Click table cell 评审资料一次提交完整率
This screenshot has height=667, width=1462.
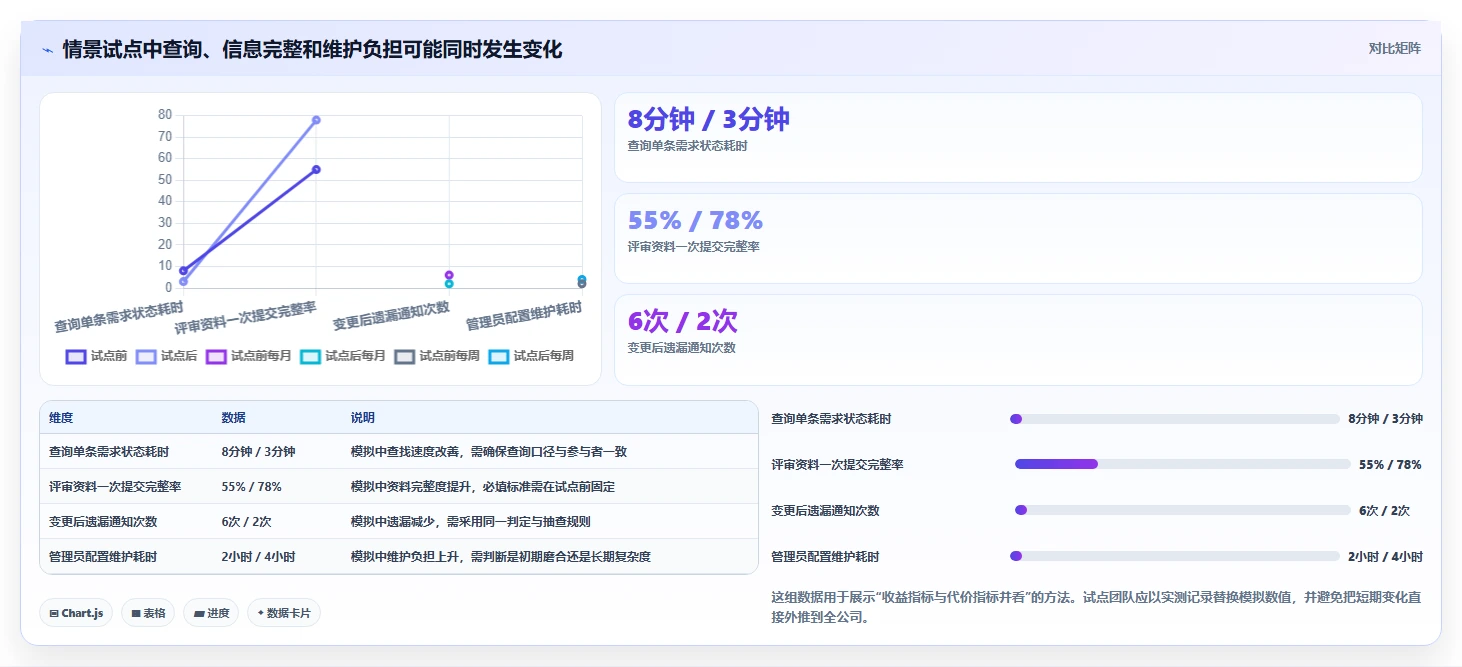point(115,487)
